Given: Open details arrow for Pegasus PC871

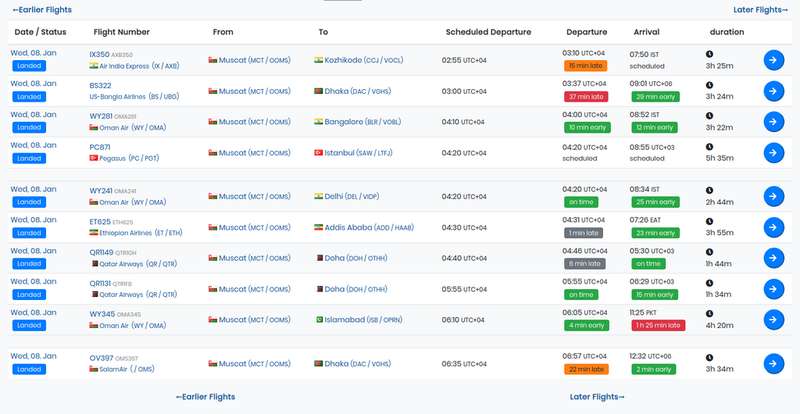Looking at the screenshot, I should tap(773, 153).
